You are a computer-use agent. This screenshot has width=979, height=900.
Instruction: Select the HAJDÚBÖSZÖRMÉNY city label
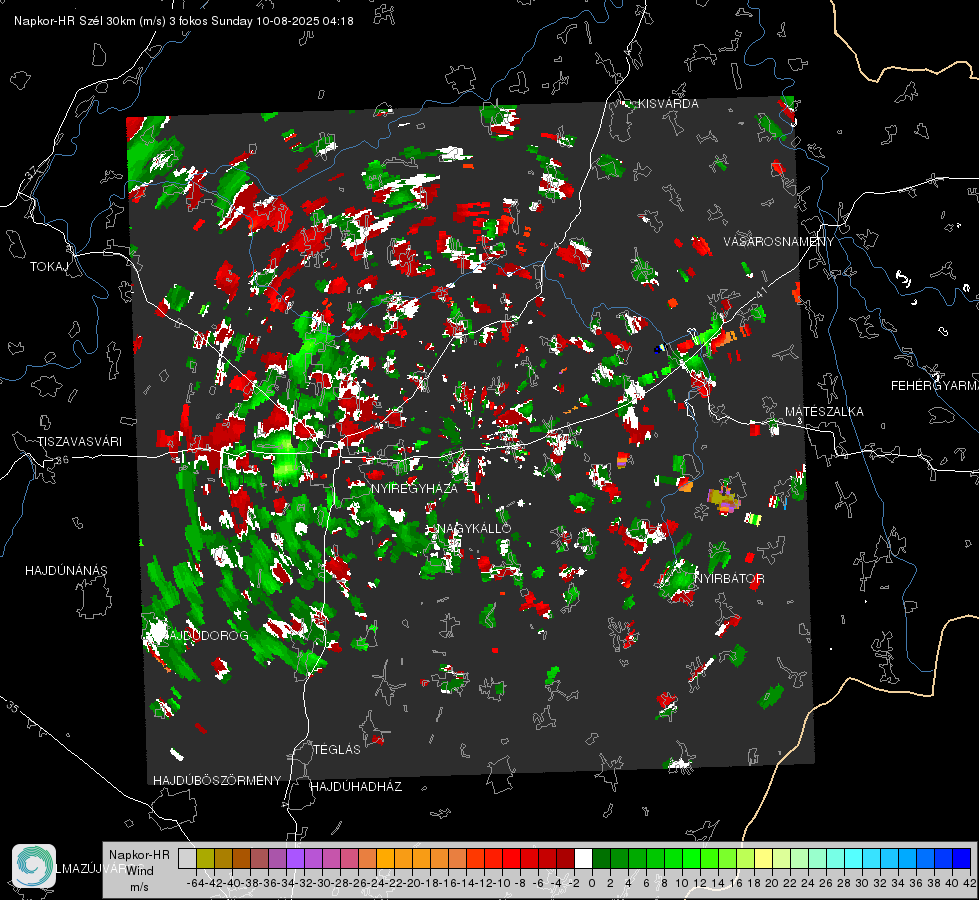[217, 781]
